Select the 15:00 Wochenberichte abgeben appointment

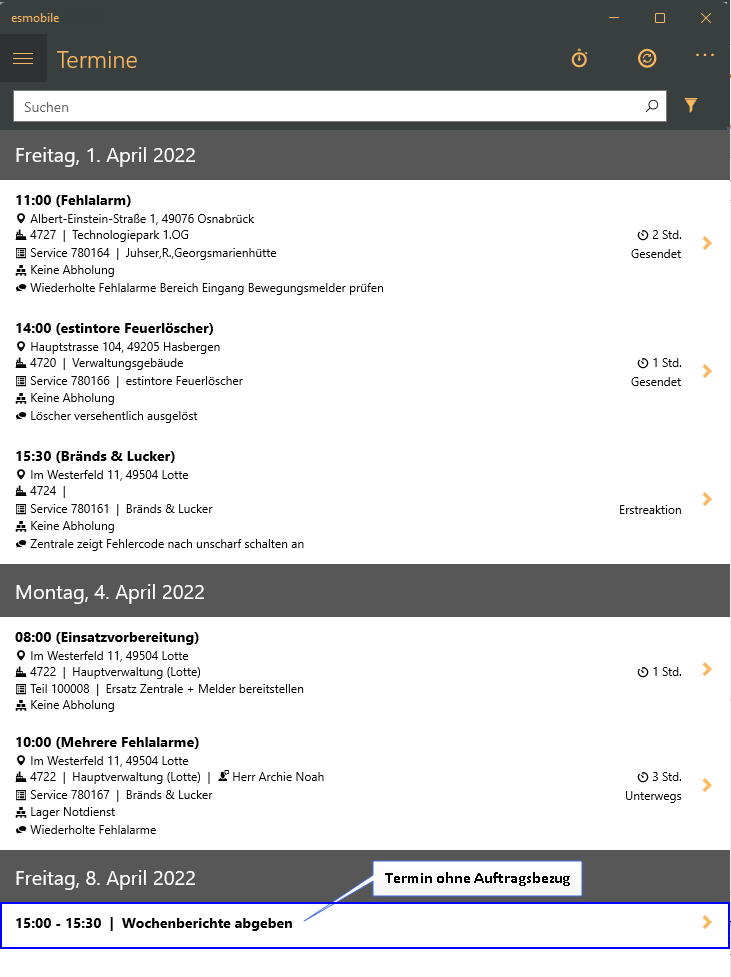[365, 925]
